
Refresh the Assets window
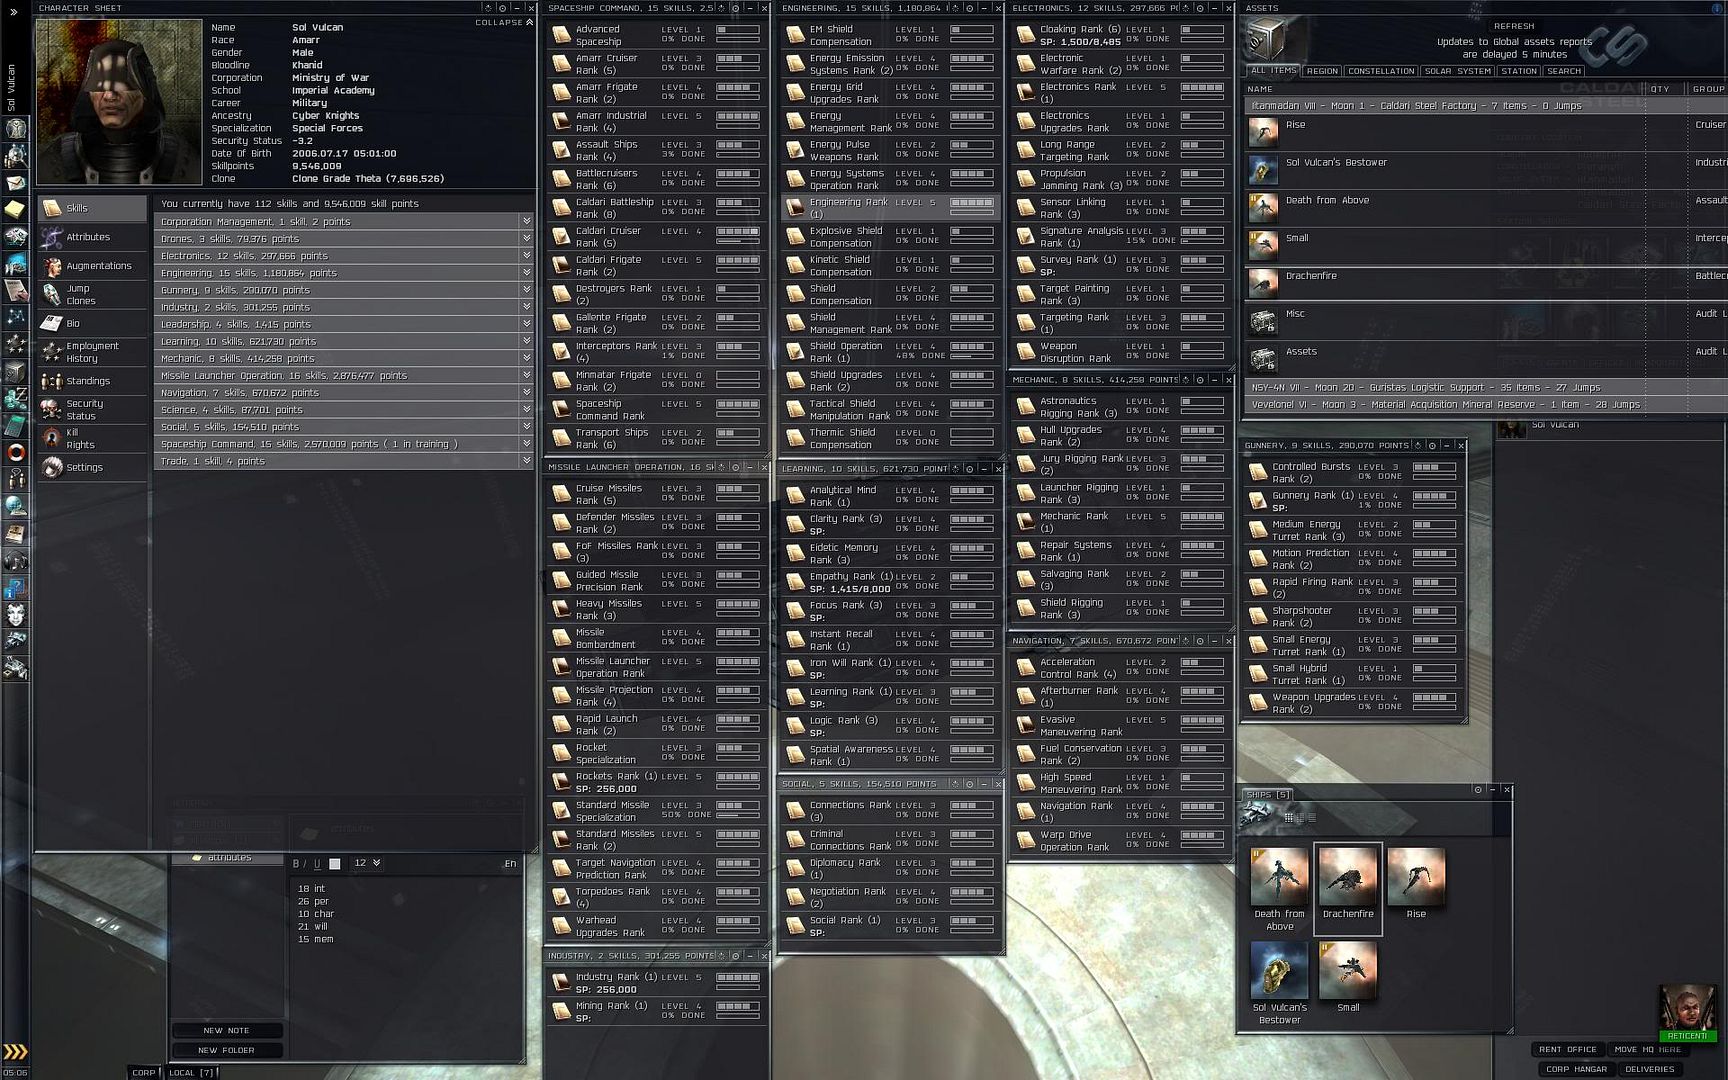(x=1513, y=26)
